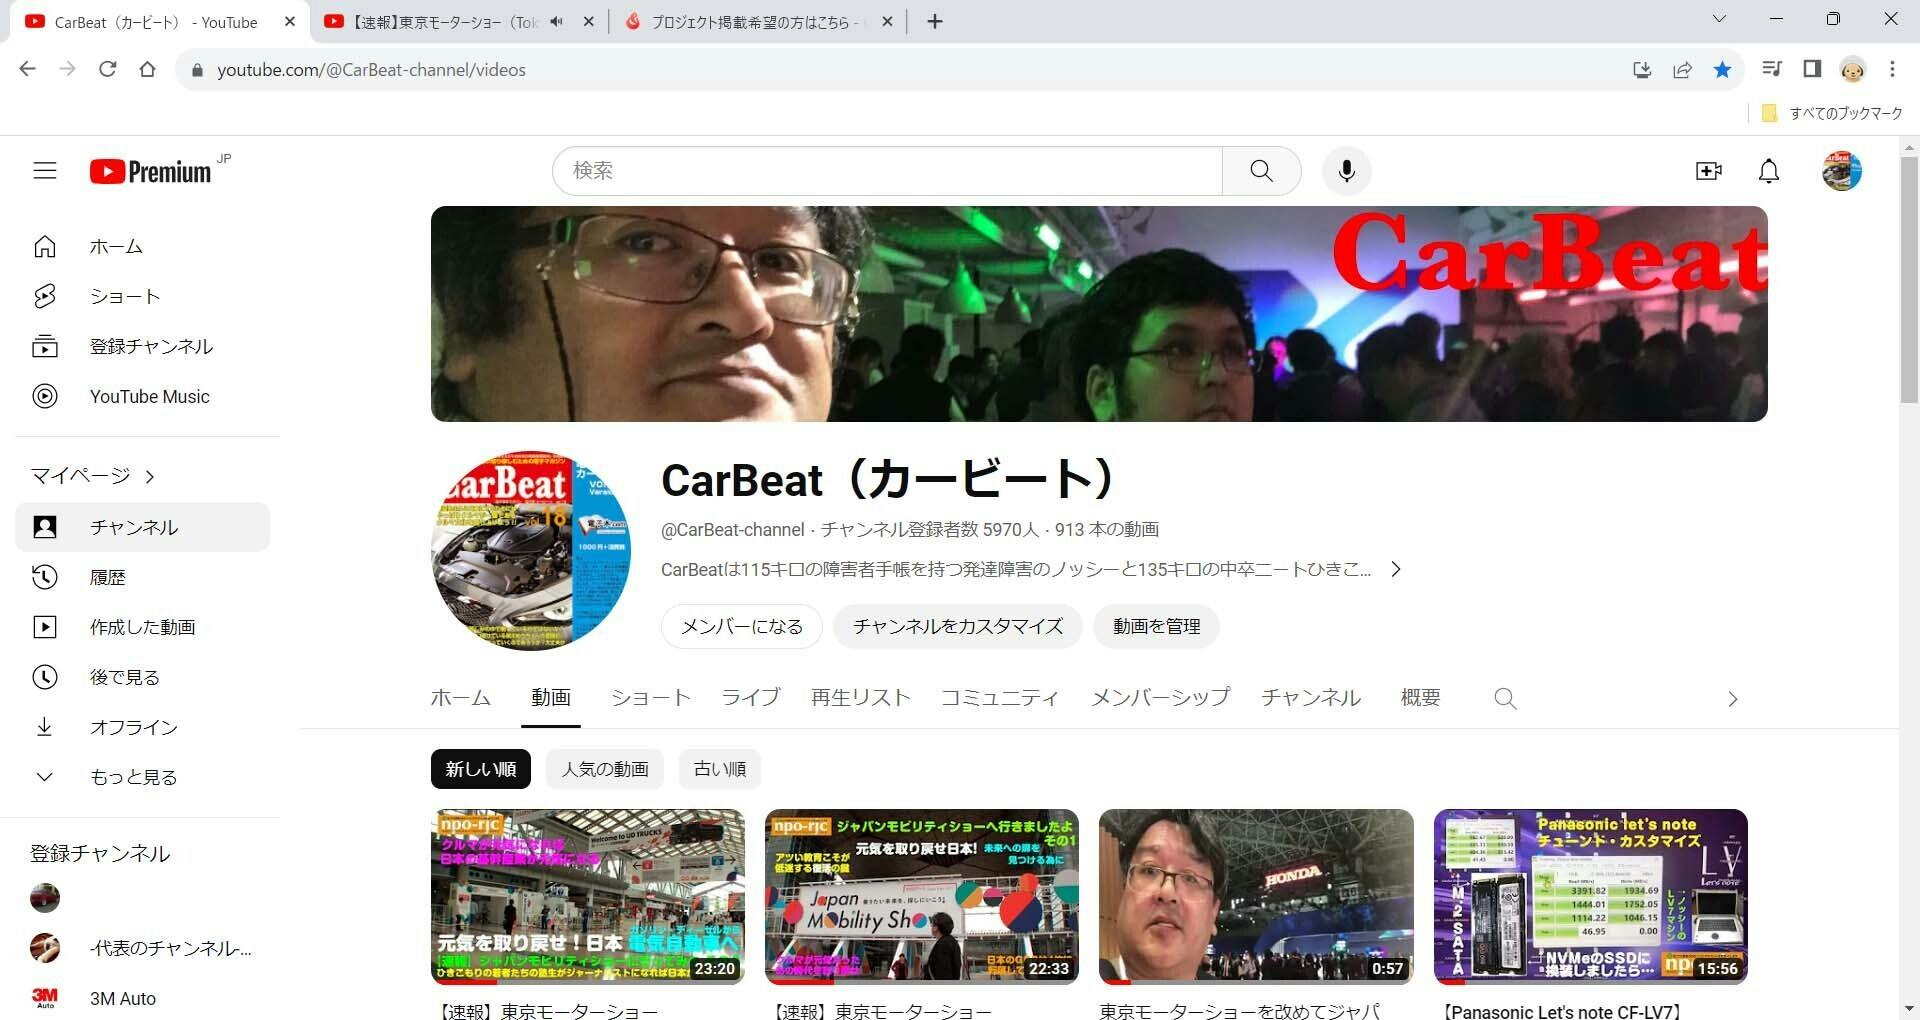This screenshot has height=1020, width=1920.
Task: Click the voice search microphone icon
Action: pyautogui.click(x=1346, y=171)
